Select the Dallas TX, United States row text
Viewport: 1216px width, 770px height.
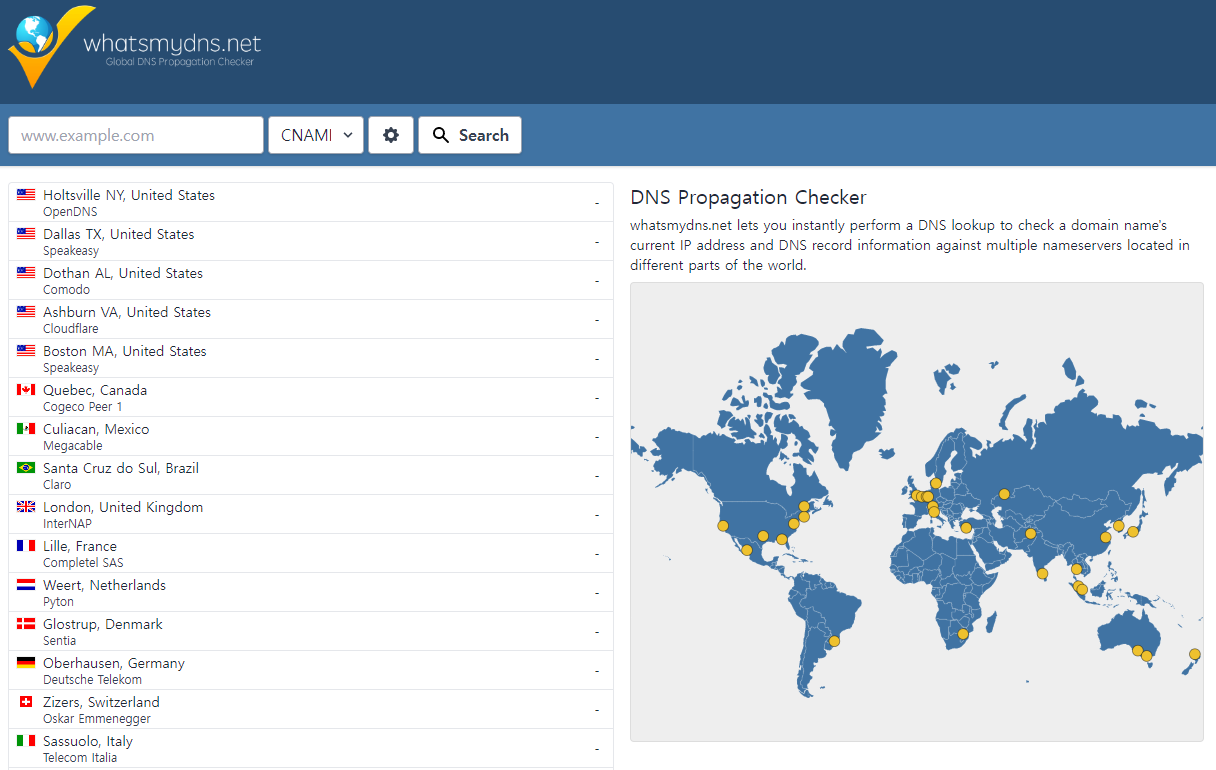click(119, 234)
